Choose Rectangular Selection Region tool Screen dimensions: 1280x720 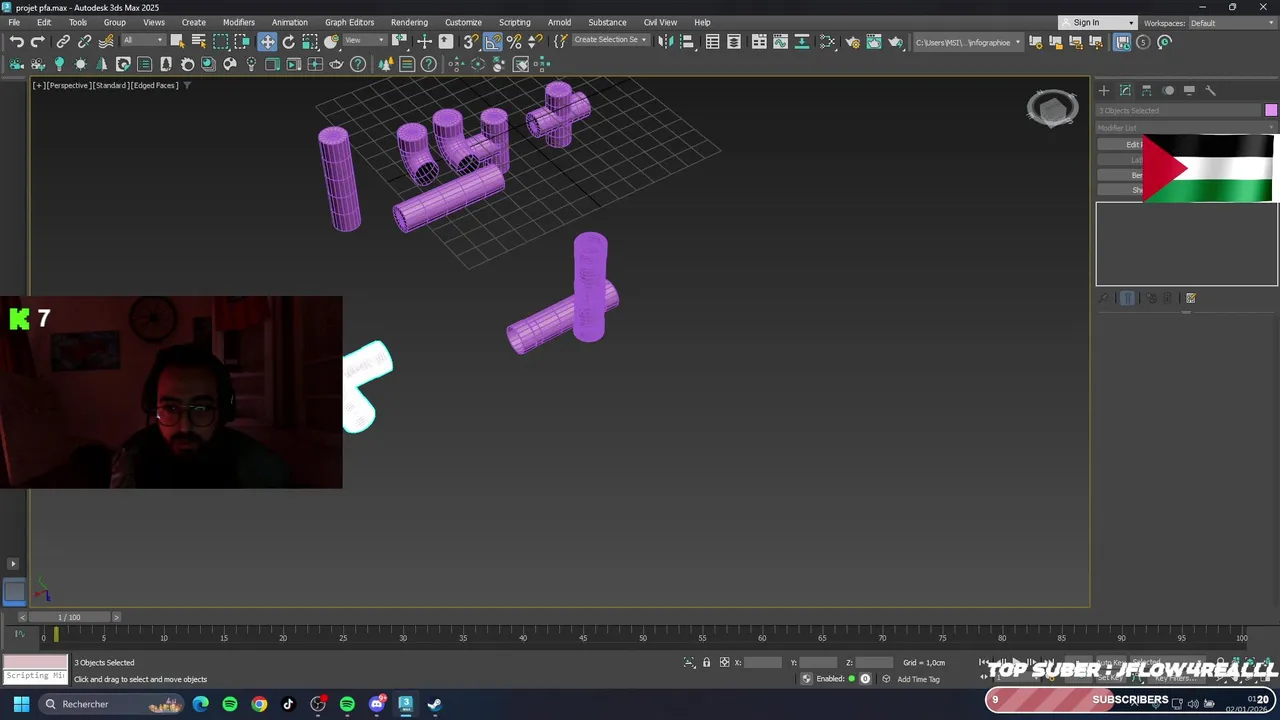[220, 41]
